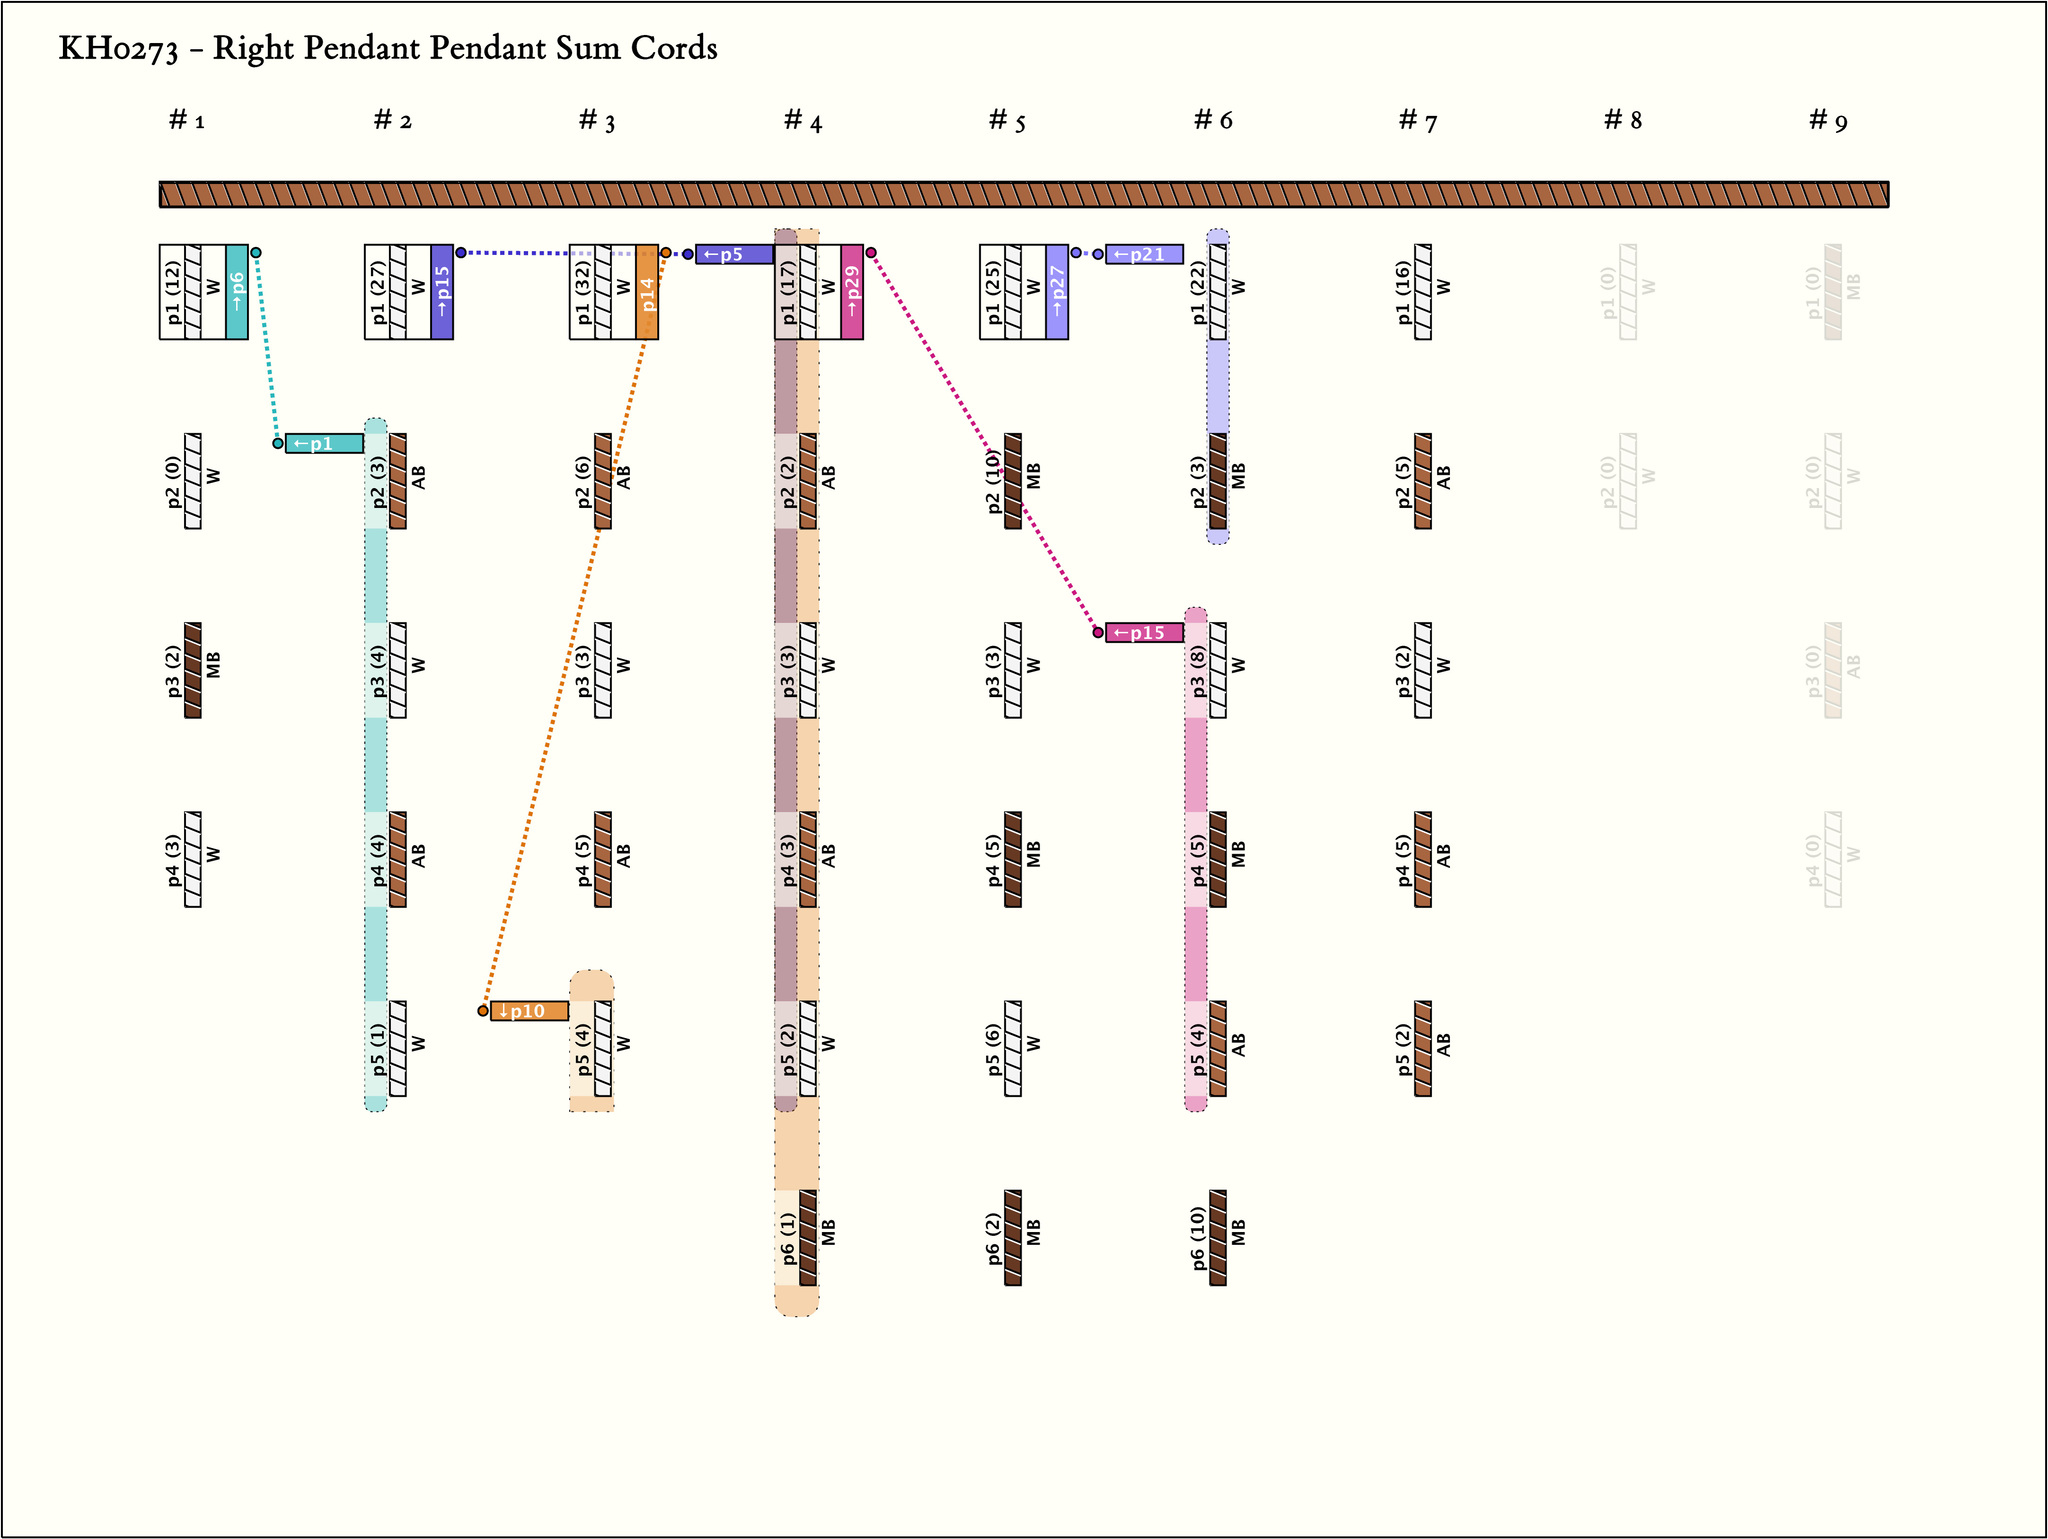2048x1539 pixels.
Task: Click the purple →p15 tag in column 2
Action: coord(442,292)
